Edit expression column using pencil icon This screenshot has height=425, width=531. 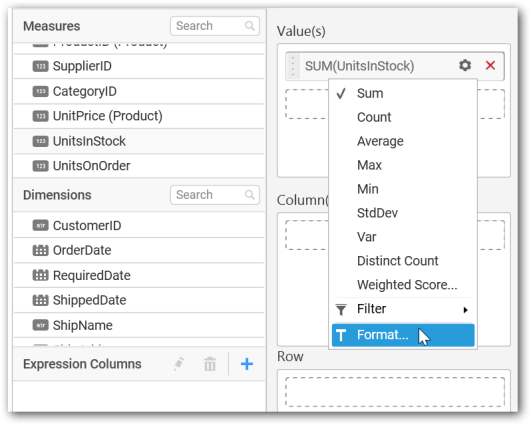pyautogui.click(x=179, y=364)
